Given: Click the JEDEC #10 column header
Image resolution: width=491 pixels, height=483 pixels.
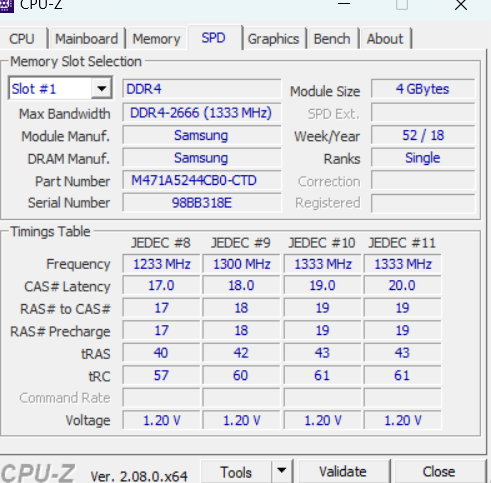Looking at the screenshot, I should coord(322,243).
